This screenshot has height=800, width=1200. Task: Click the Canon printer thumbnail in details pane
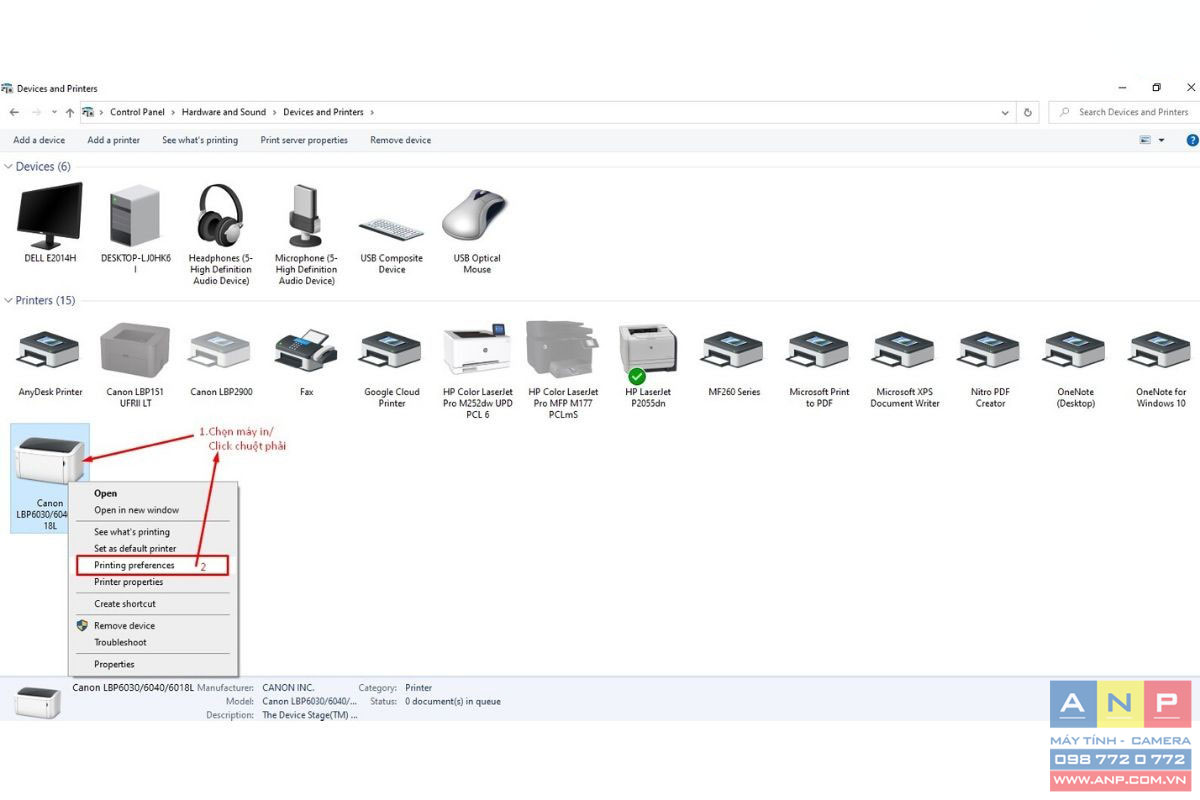pos(38,701)
